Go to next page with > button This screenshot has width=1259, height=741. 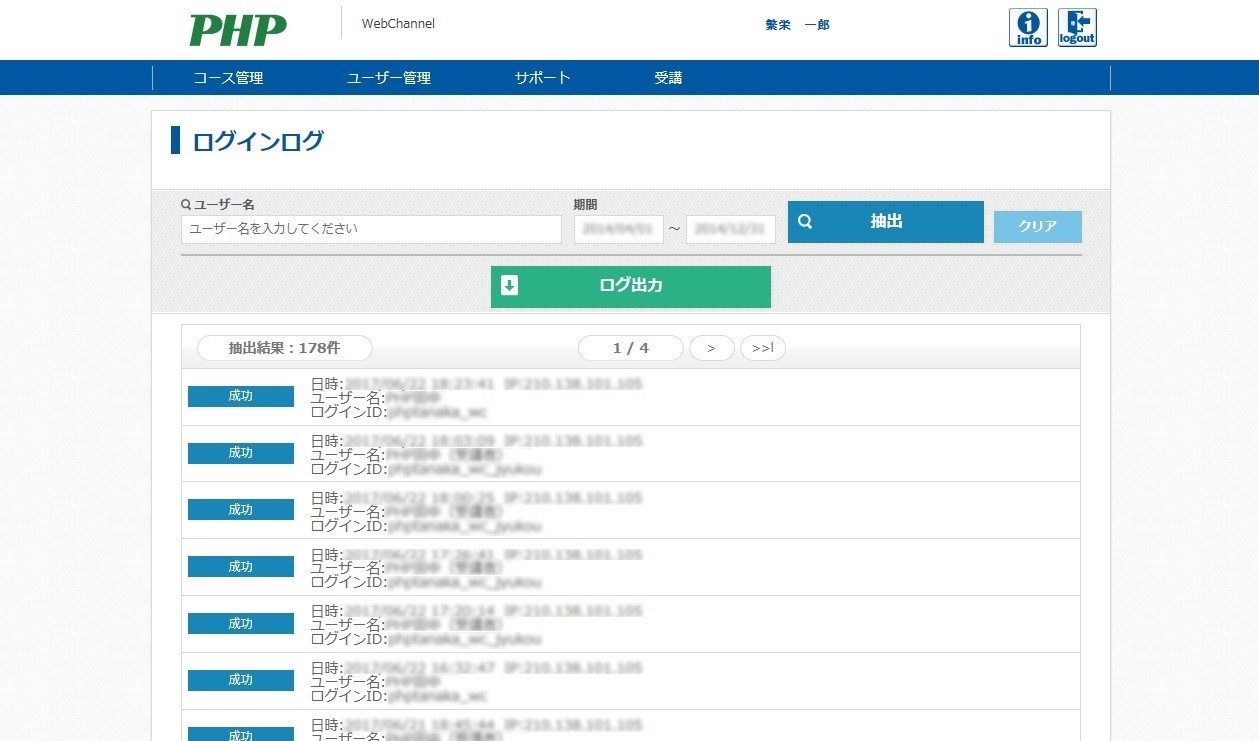(712, 348)
